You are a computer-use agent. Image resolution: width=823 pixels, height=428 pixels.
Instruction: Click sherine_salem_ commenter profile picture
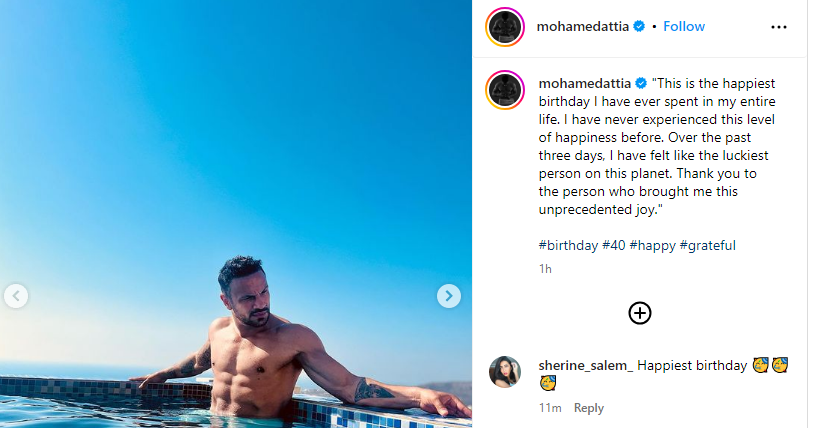(x=505, y=372)
